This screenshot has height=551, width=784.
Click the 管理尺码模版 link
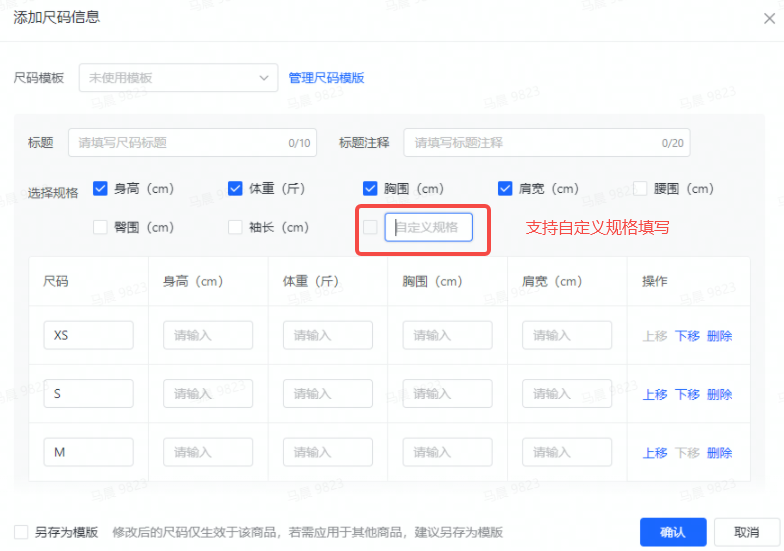326,78
